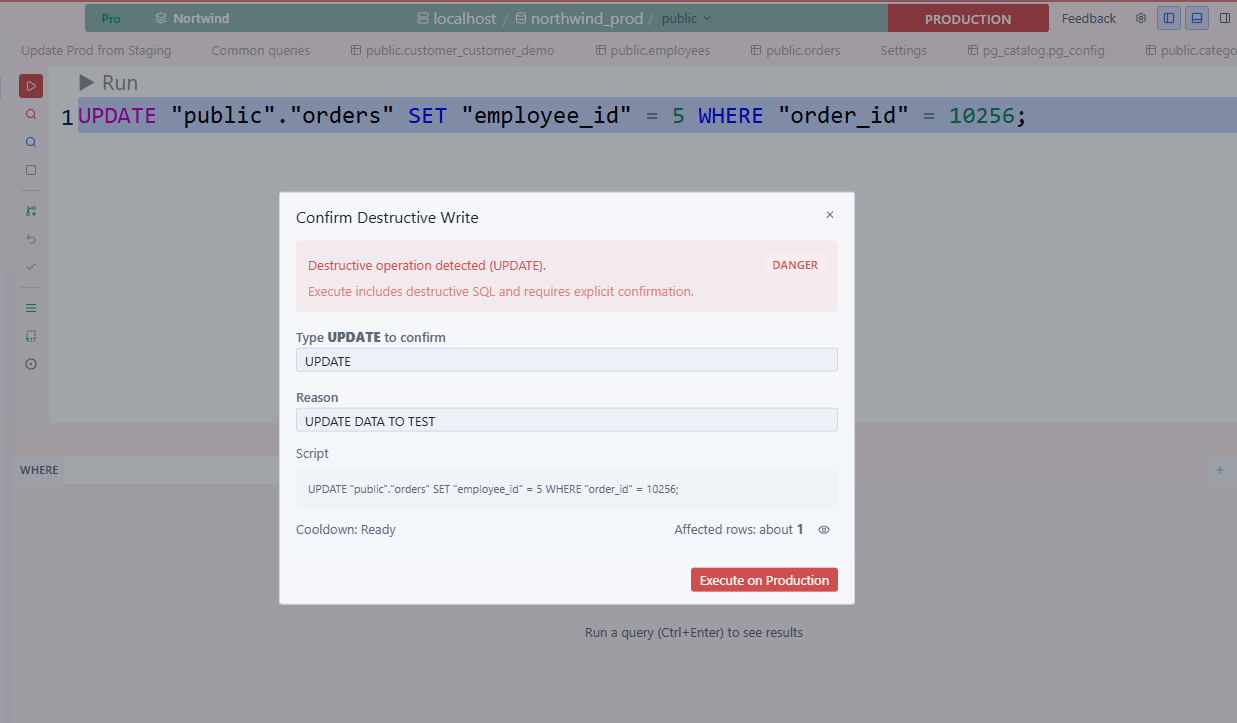Click the plus icon on the WHERE filter row
The width and height of the screenshot is (1237, 723).
click(1219, 470)
